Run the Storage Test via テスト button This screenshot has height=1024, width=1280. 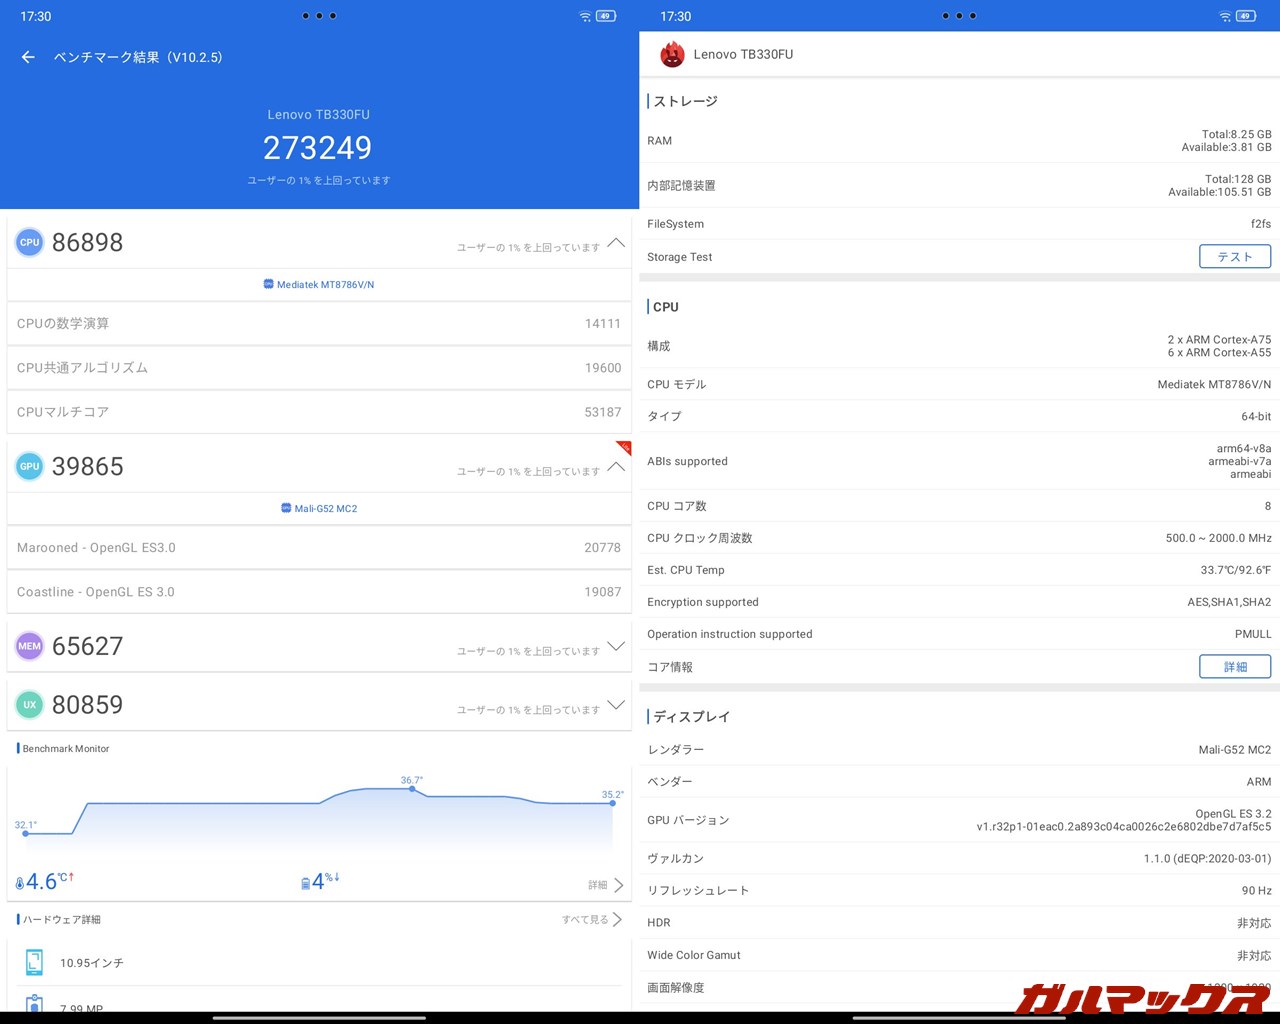1234,256
